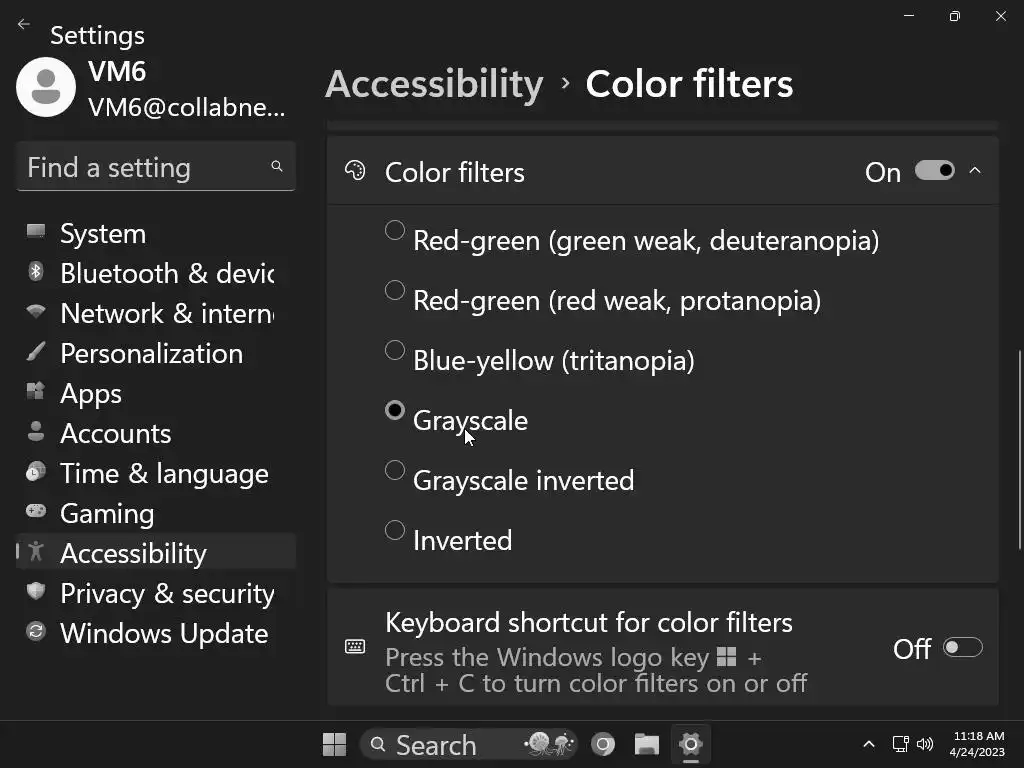Screen dimensions: 1024x768
Task: Enable keyboard shortcut for color filters
Action: click(963, 648)
